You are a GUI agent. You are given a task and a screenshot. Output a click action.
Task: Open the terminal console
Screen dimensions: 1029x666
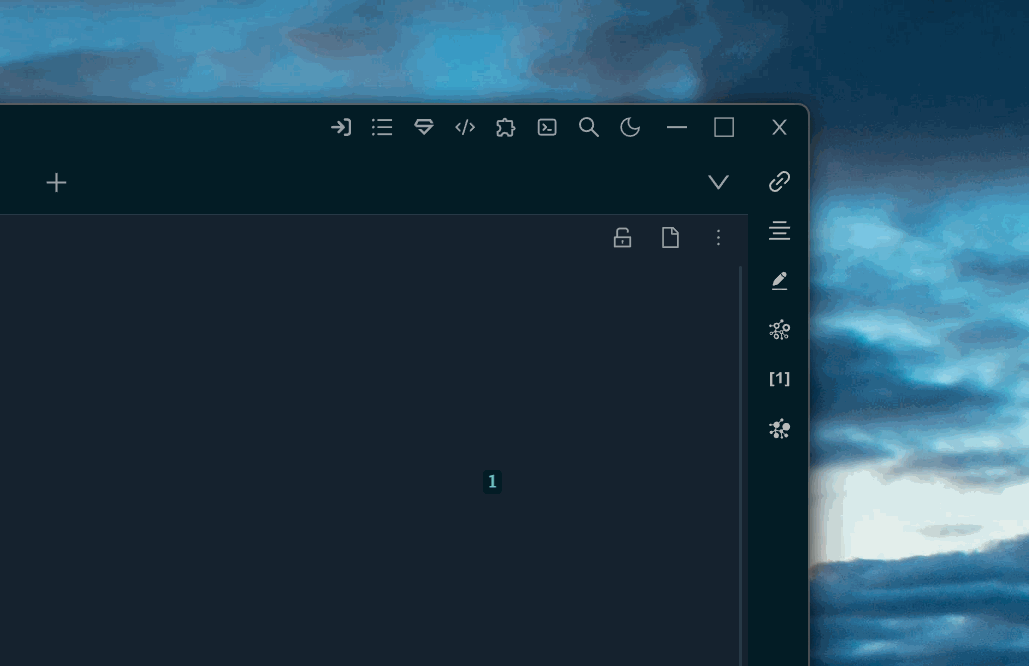pos(547,127)
